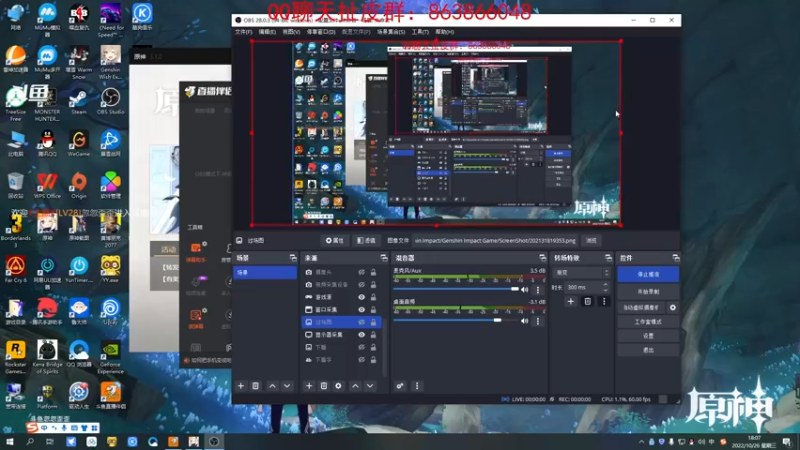The height and width of the screenshot is (450, 800).
Task: Open the 停靠窗口(D) menu
Action: point(321,32)
